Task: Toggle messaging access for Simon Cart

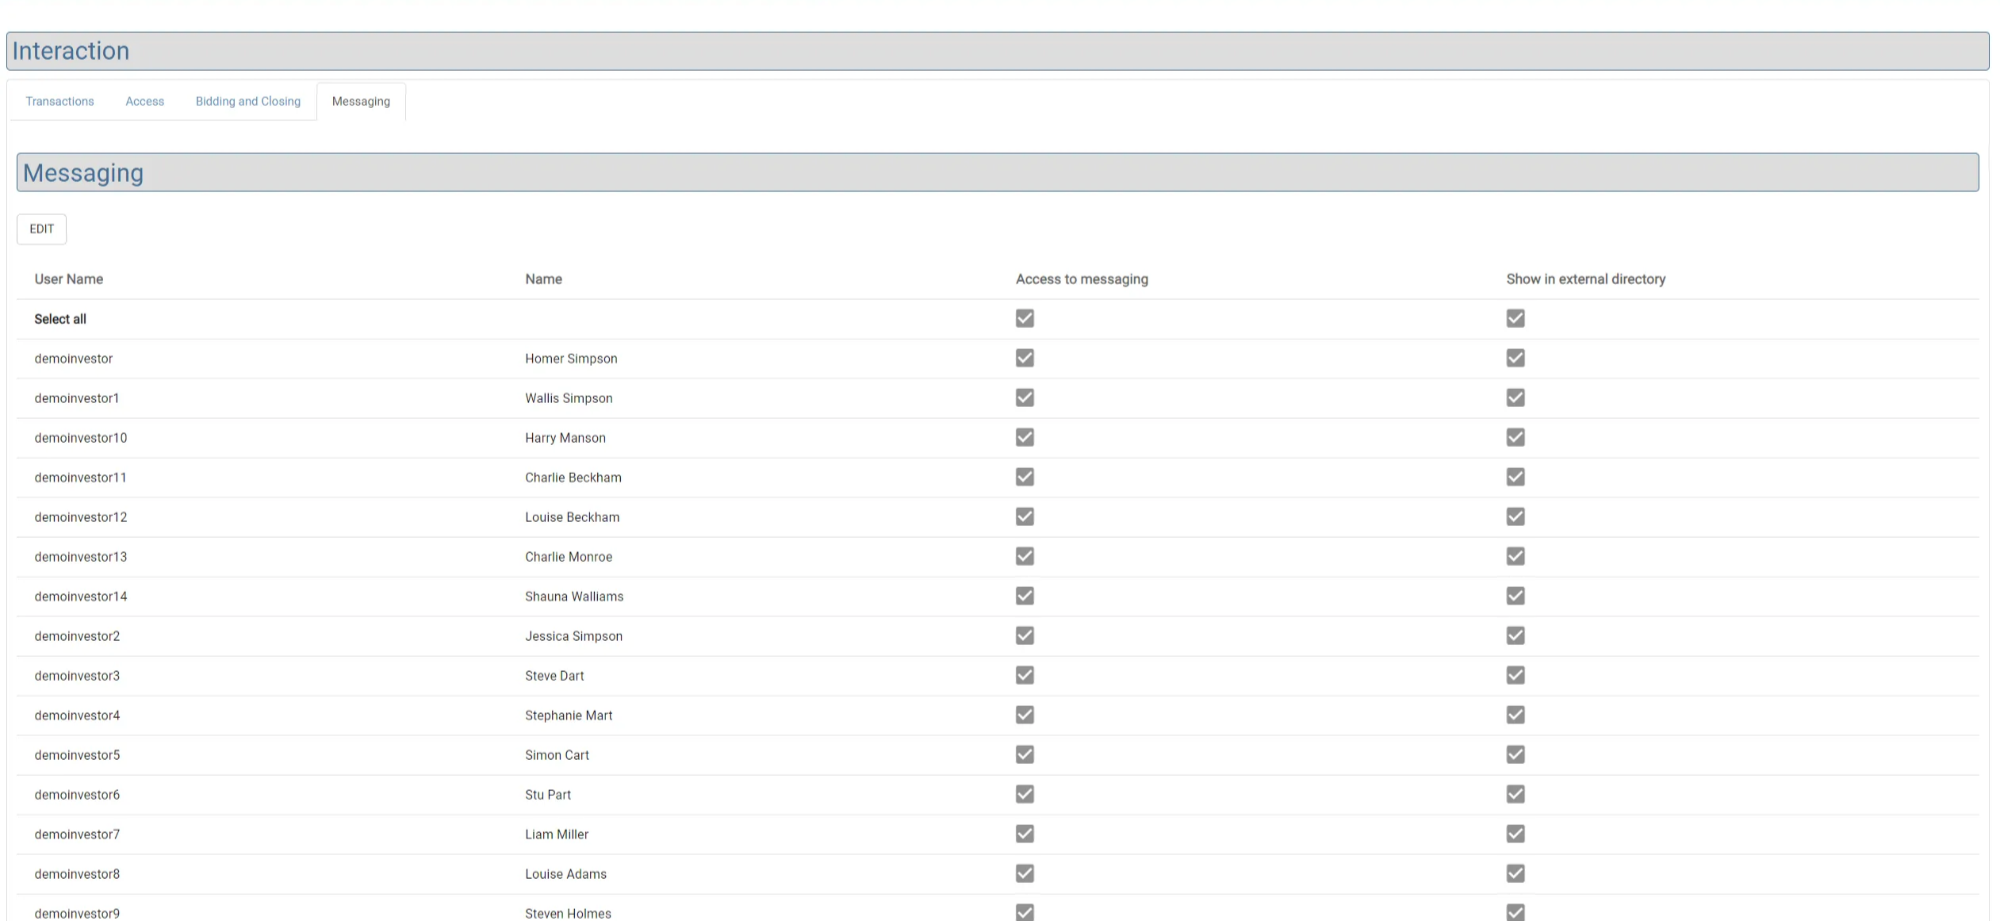Action: click(1025, 755)
